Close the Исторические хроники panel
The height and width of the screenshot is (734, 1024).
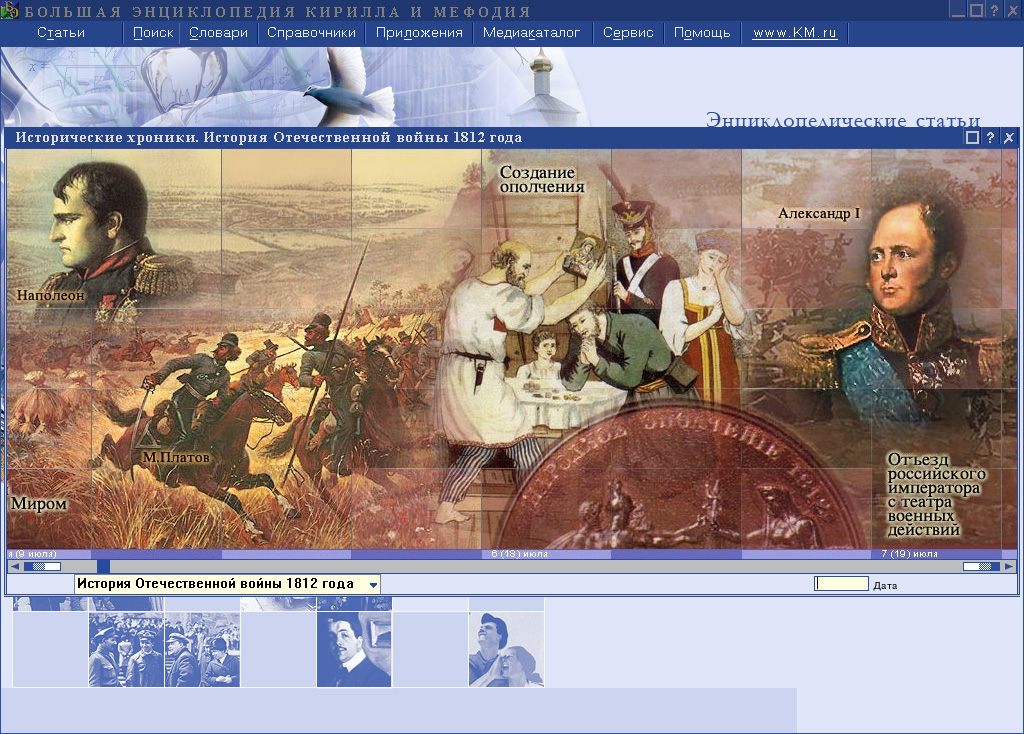coord(1008,137)
